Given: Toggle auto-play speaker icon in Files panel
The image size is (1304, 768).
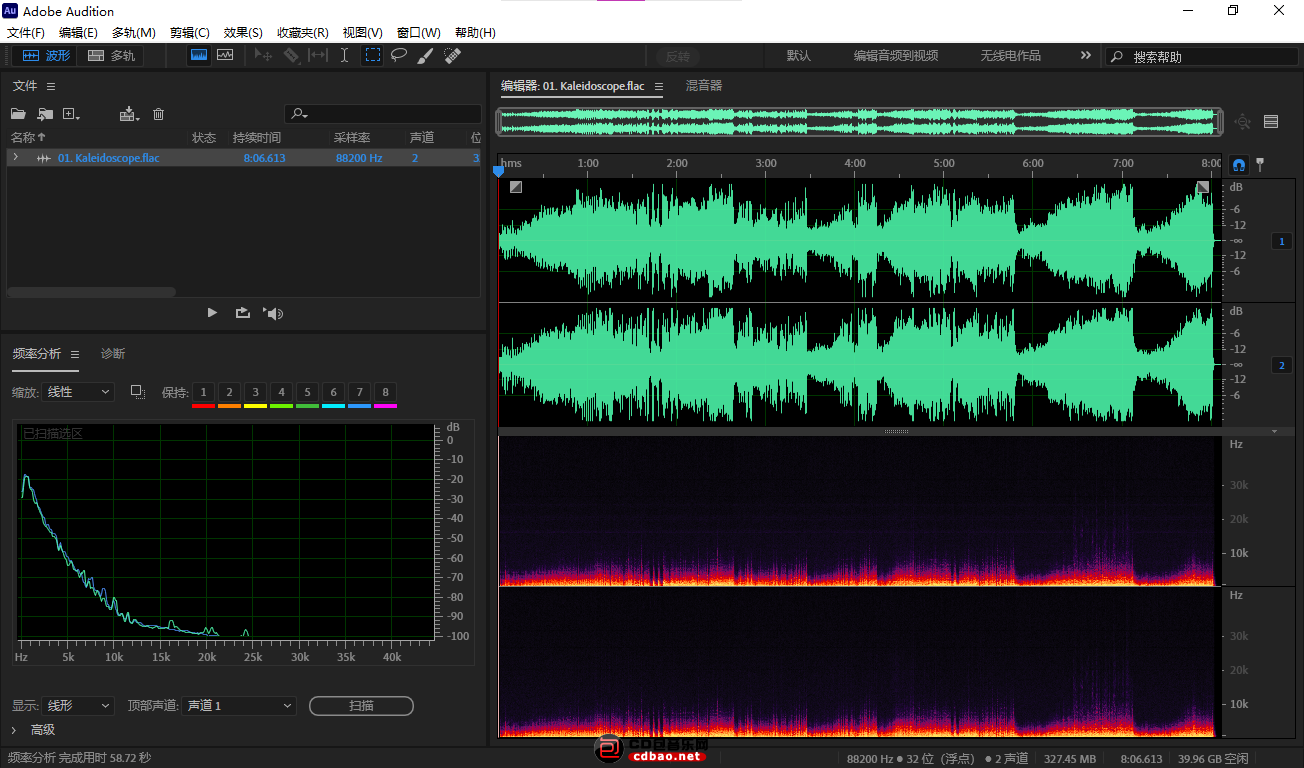Looking at the screenshot, I should point(273,313).
